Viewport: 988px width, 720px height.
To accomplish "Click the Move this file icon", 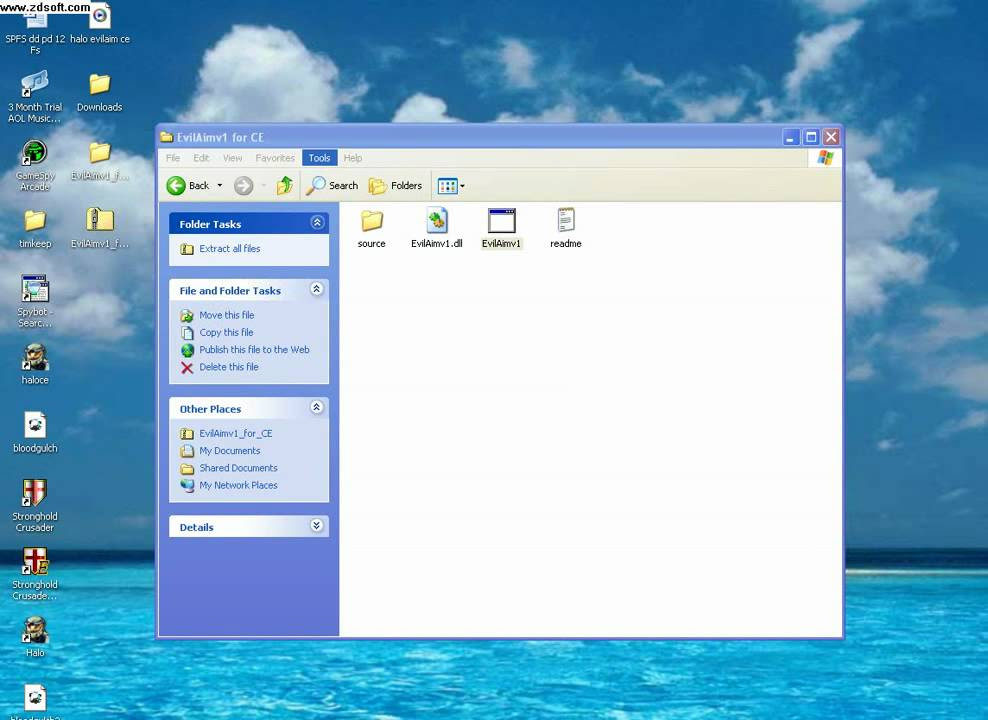I will coord(187,316).
